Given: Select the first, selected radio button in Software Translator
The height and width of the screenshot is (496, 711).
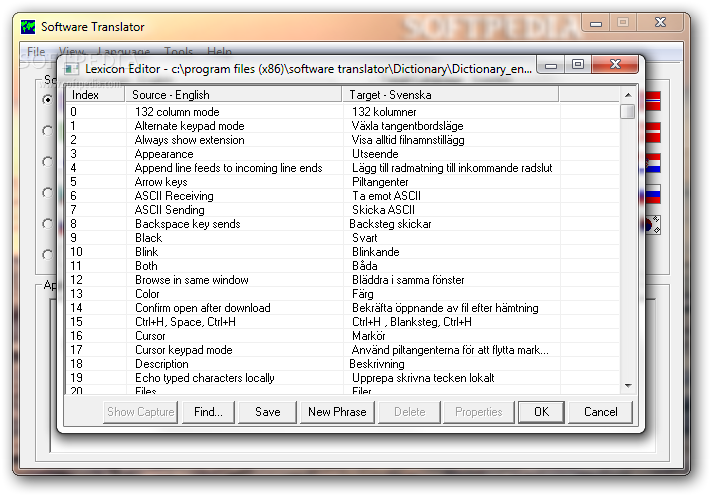Looking at the screenshot, I should pyautogui.click(x=47, y=99).
